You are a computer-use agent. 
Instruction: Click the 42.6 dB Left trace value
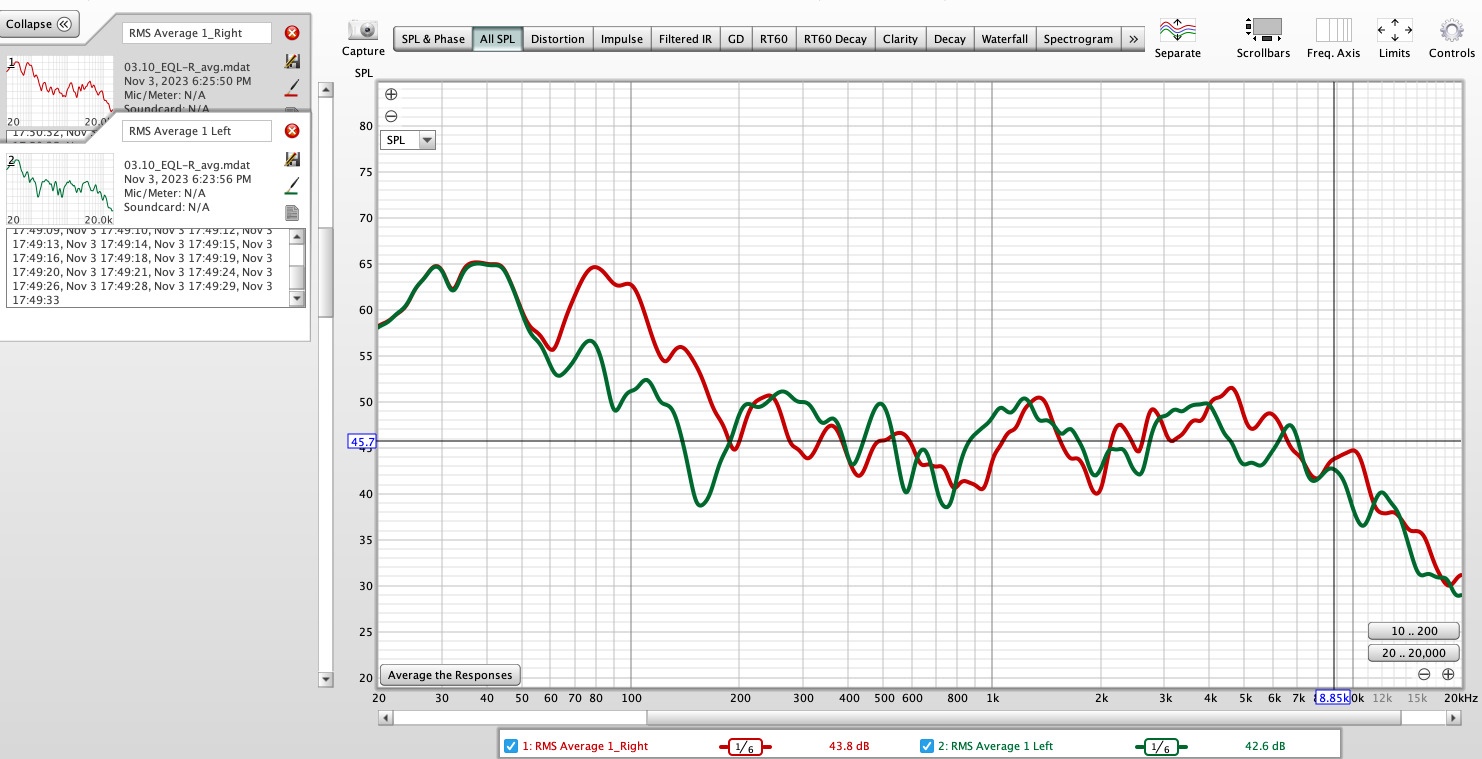pos(1264,746)
